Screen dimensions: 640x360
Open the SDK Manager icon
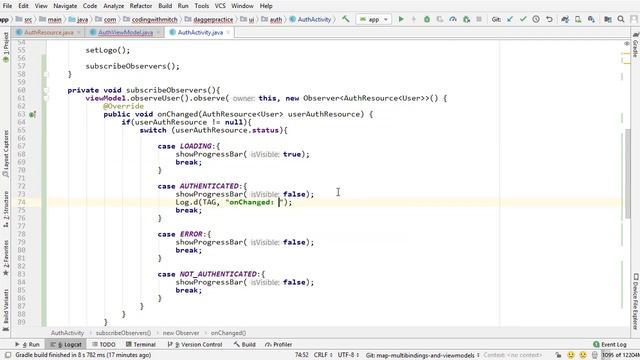pos(591,19)
